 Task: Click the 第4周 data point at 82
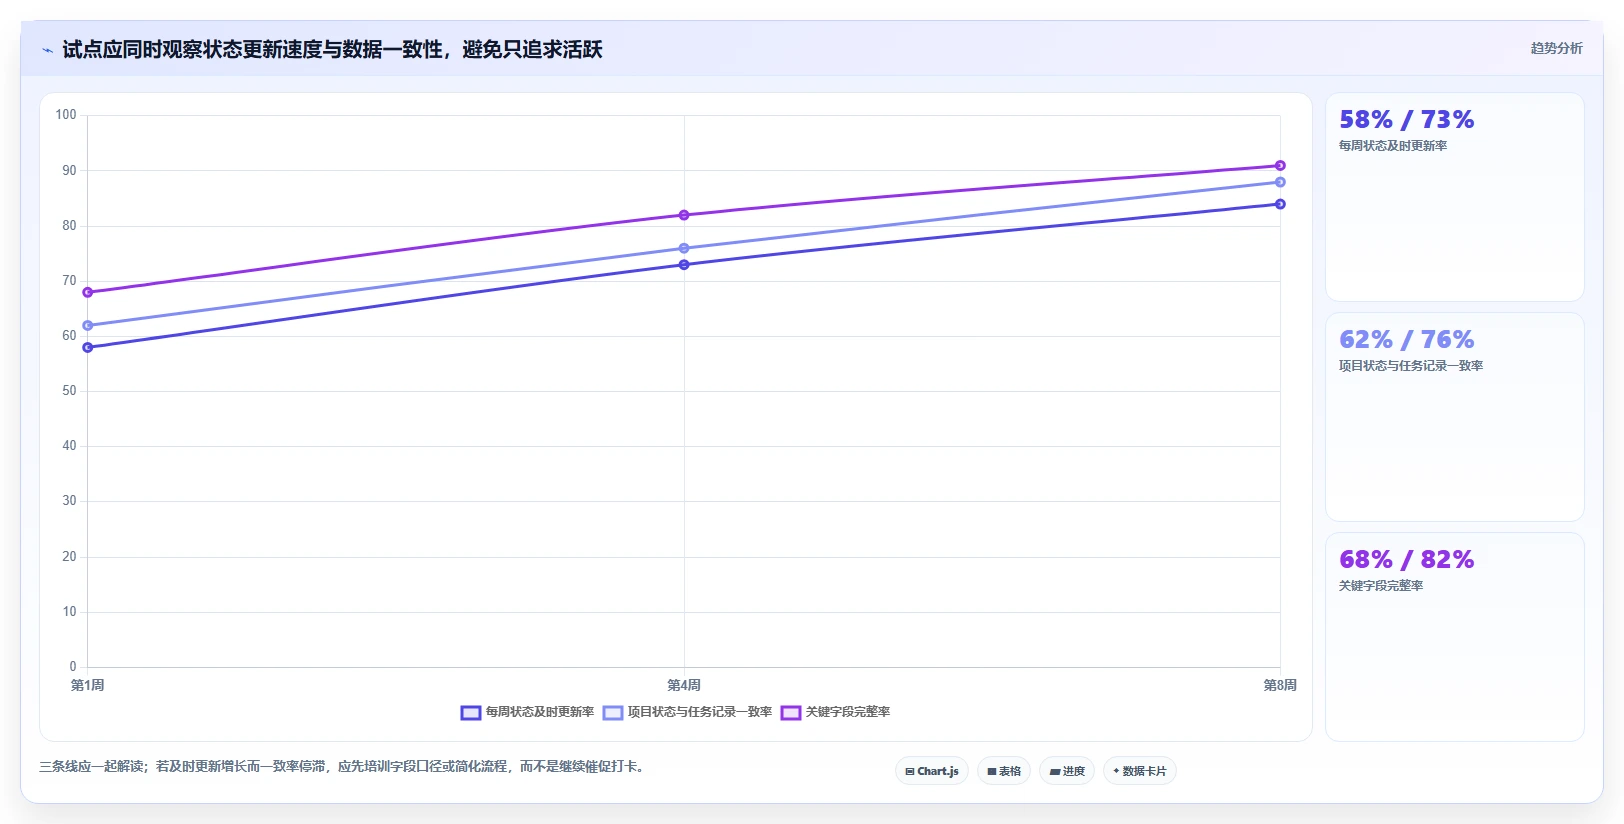point(684,215)
